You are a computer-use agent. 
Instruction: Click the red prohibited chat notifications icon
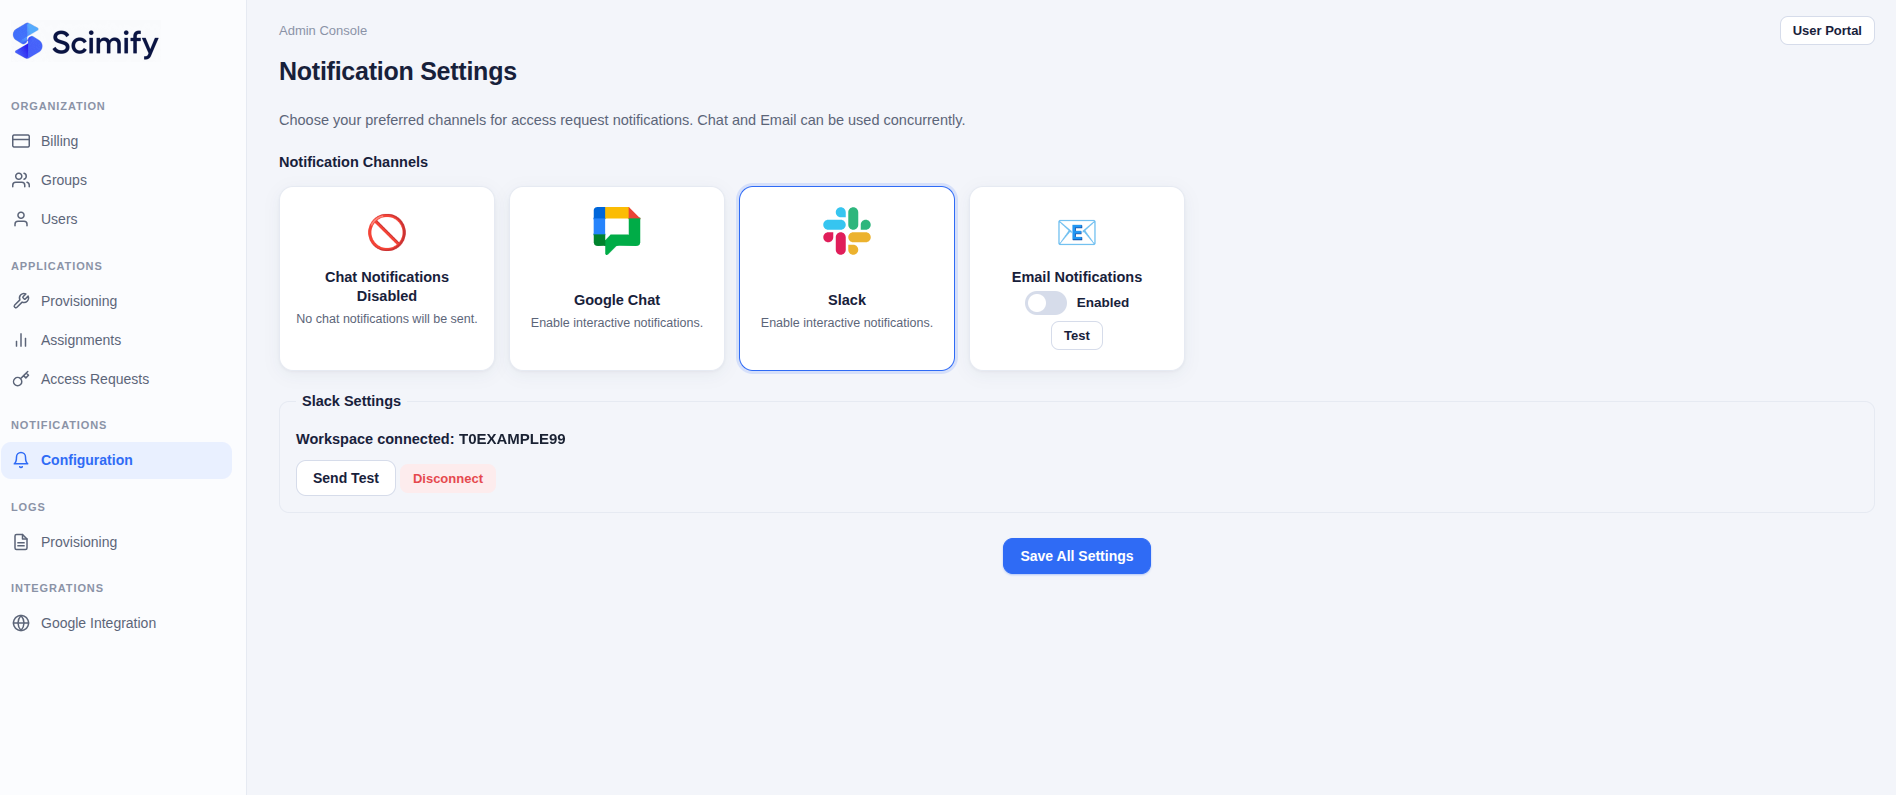click(x=387, y=232)
